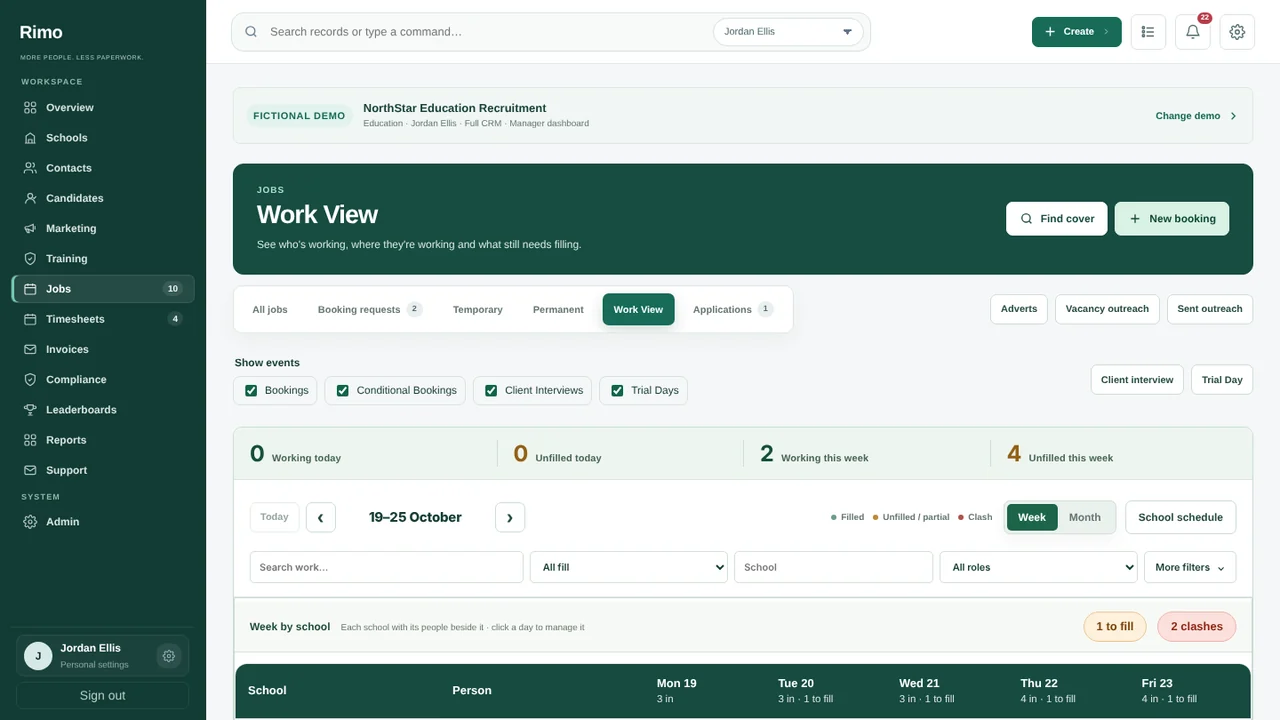
Task: Open personal settings gear beside Jordan Ellis
Action: 169,656
